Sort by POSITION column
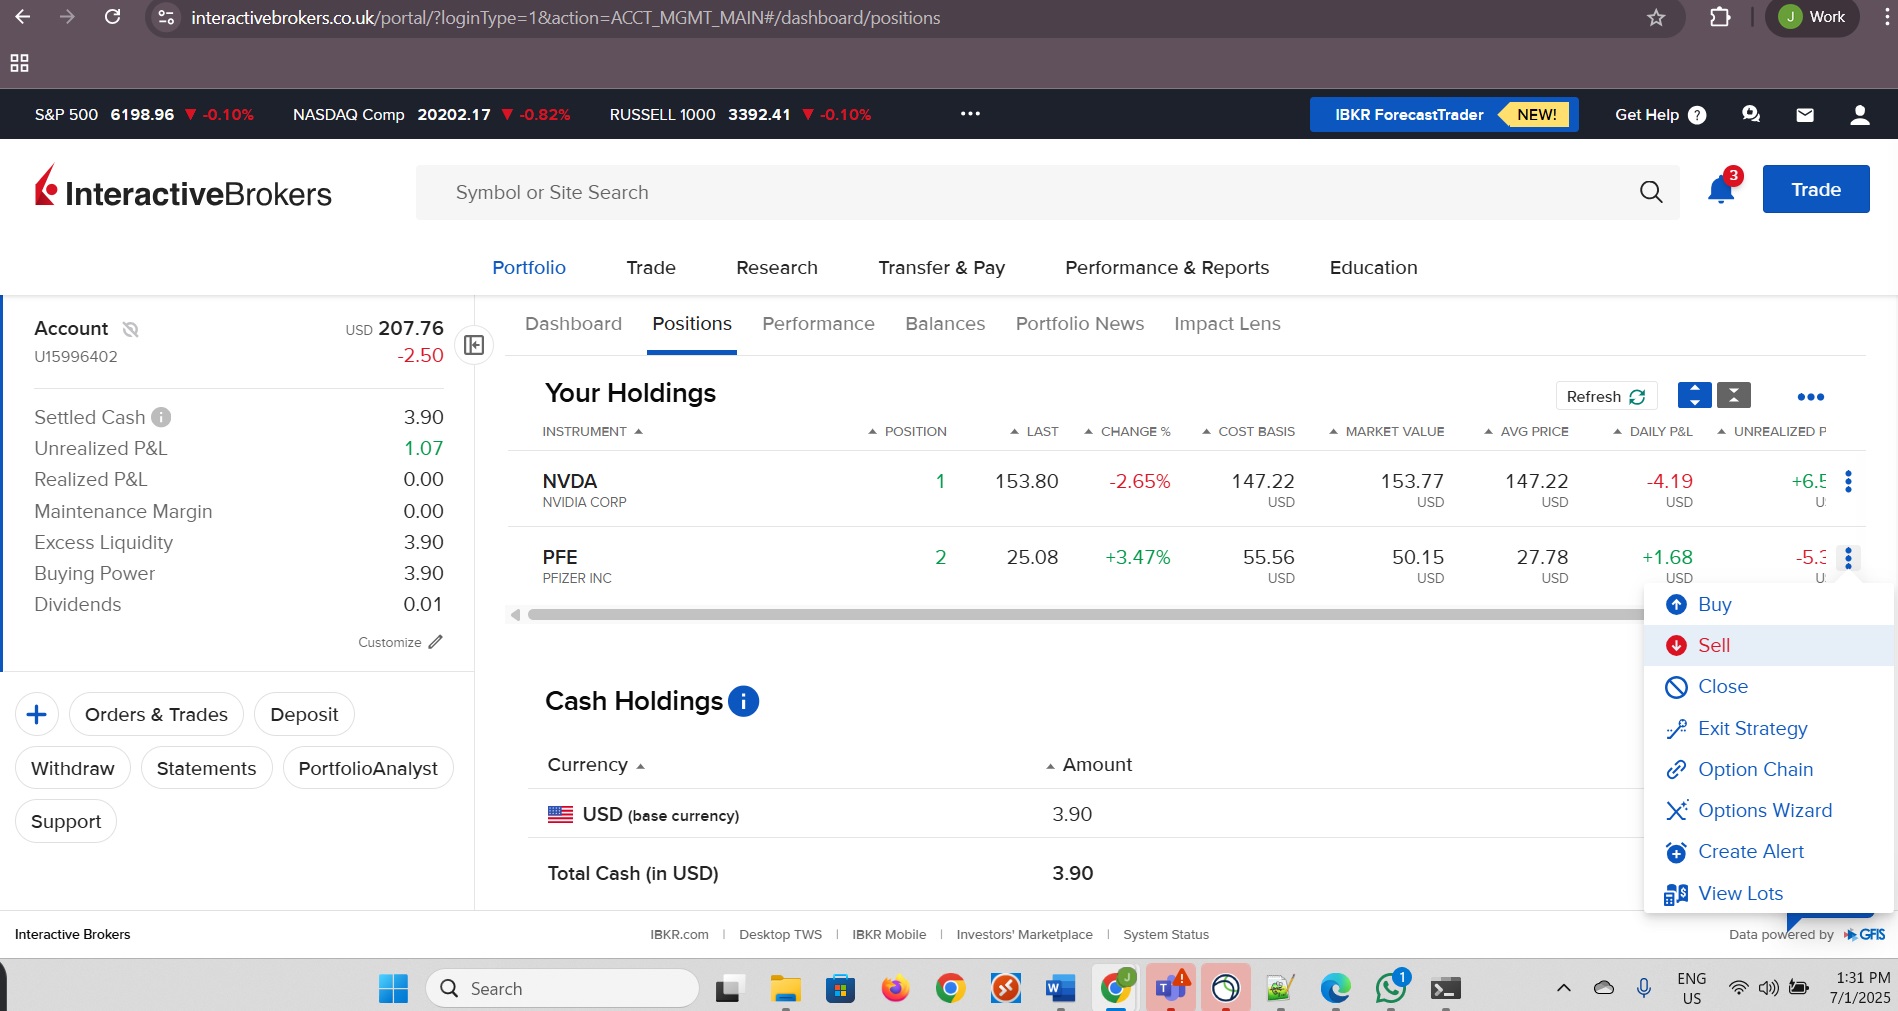 (907, 431)
